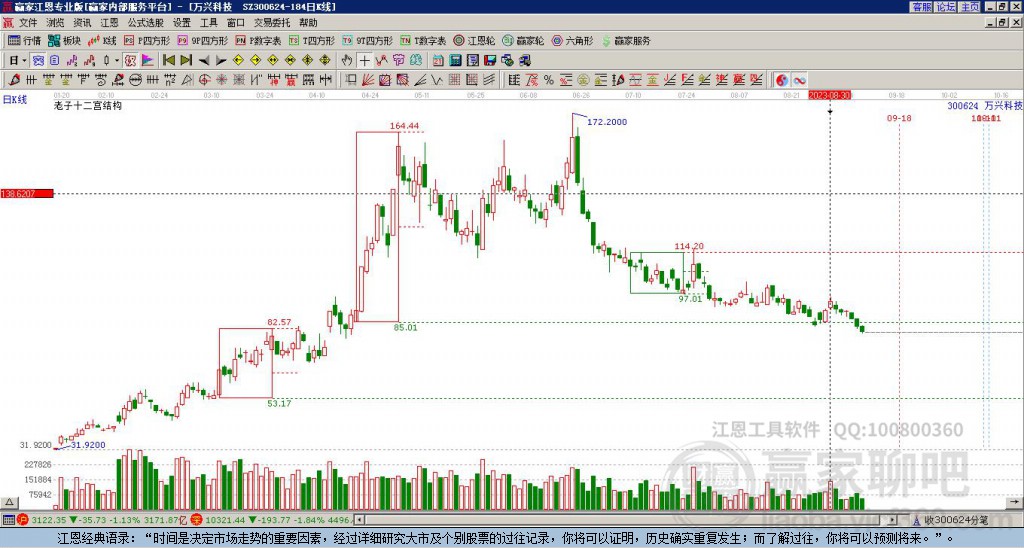Open the 行情 market quotes view
This screenshot has width=1024, height=548.
click(24, 40)
